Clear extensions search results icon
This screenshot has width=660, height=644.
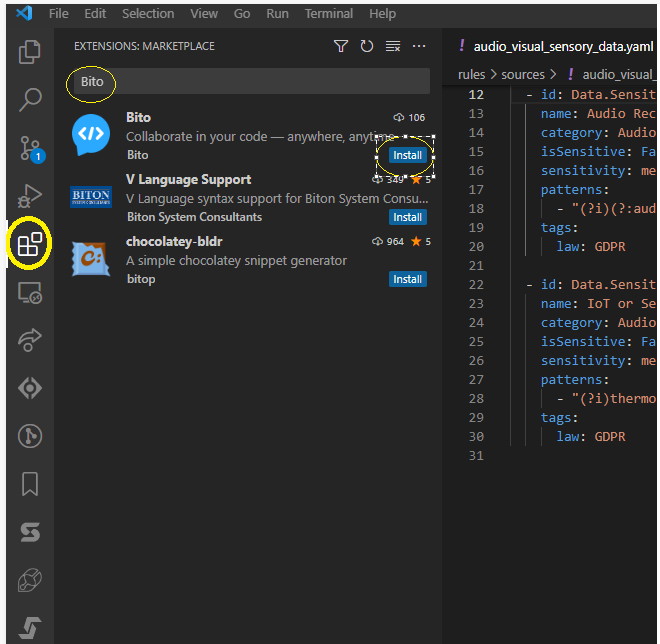pyautogui.click(x=393, y=46)
